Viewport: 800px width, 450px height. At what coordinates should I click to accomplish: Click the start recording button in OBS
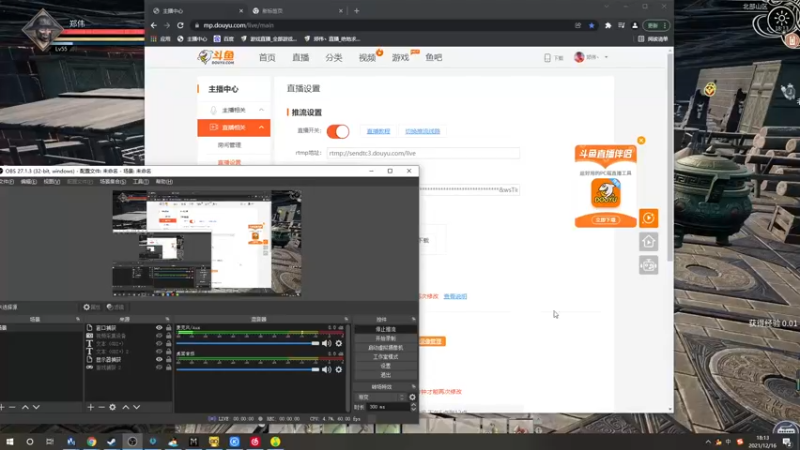pyautogui.click(x=385, y=338)
